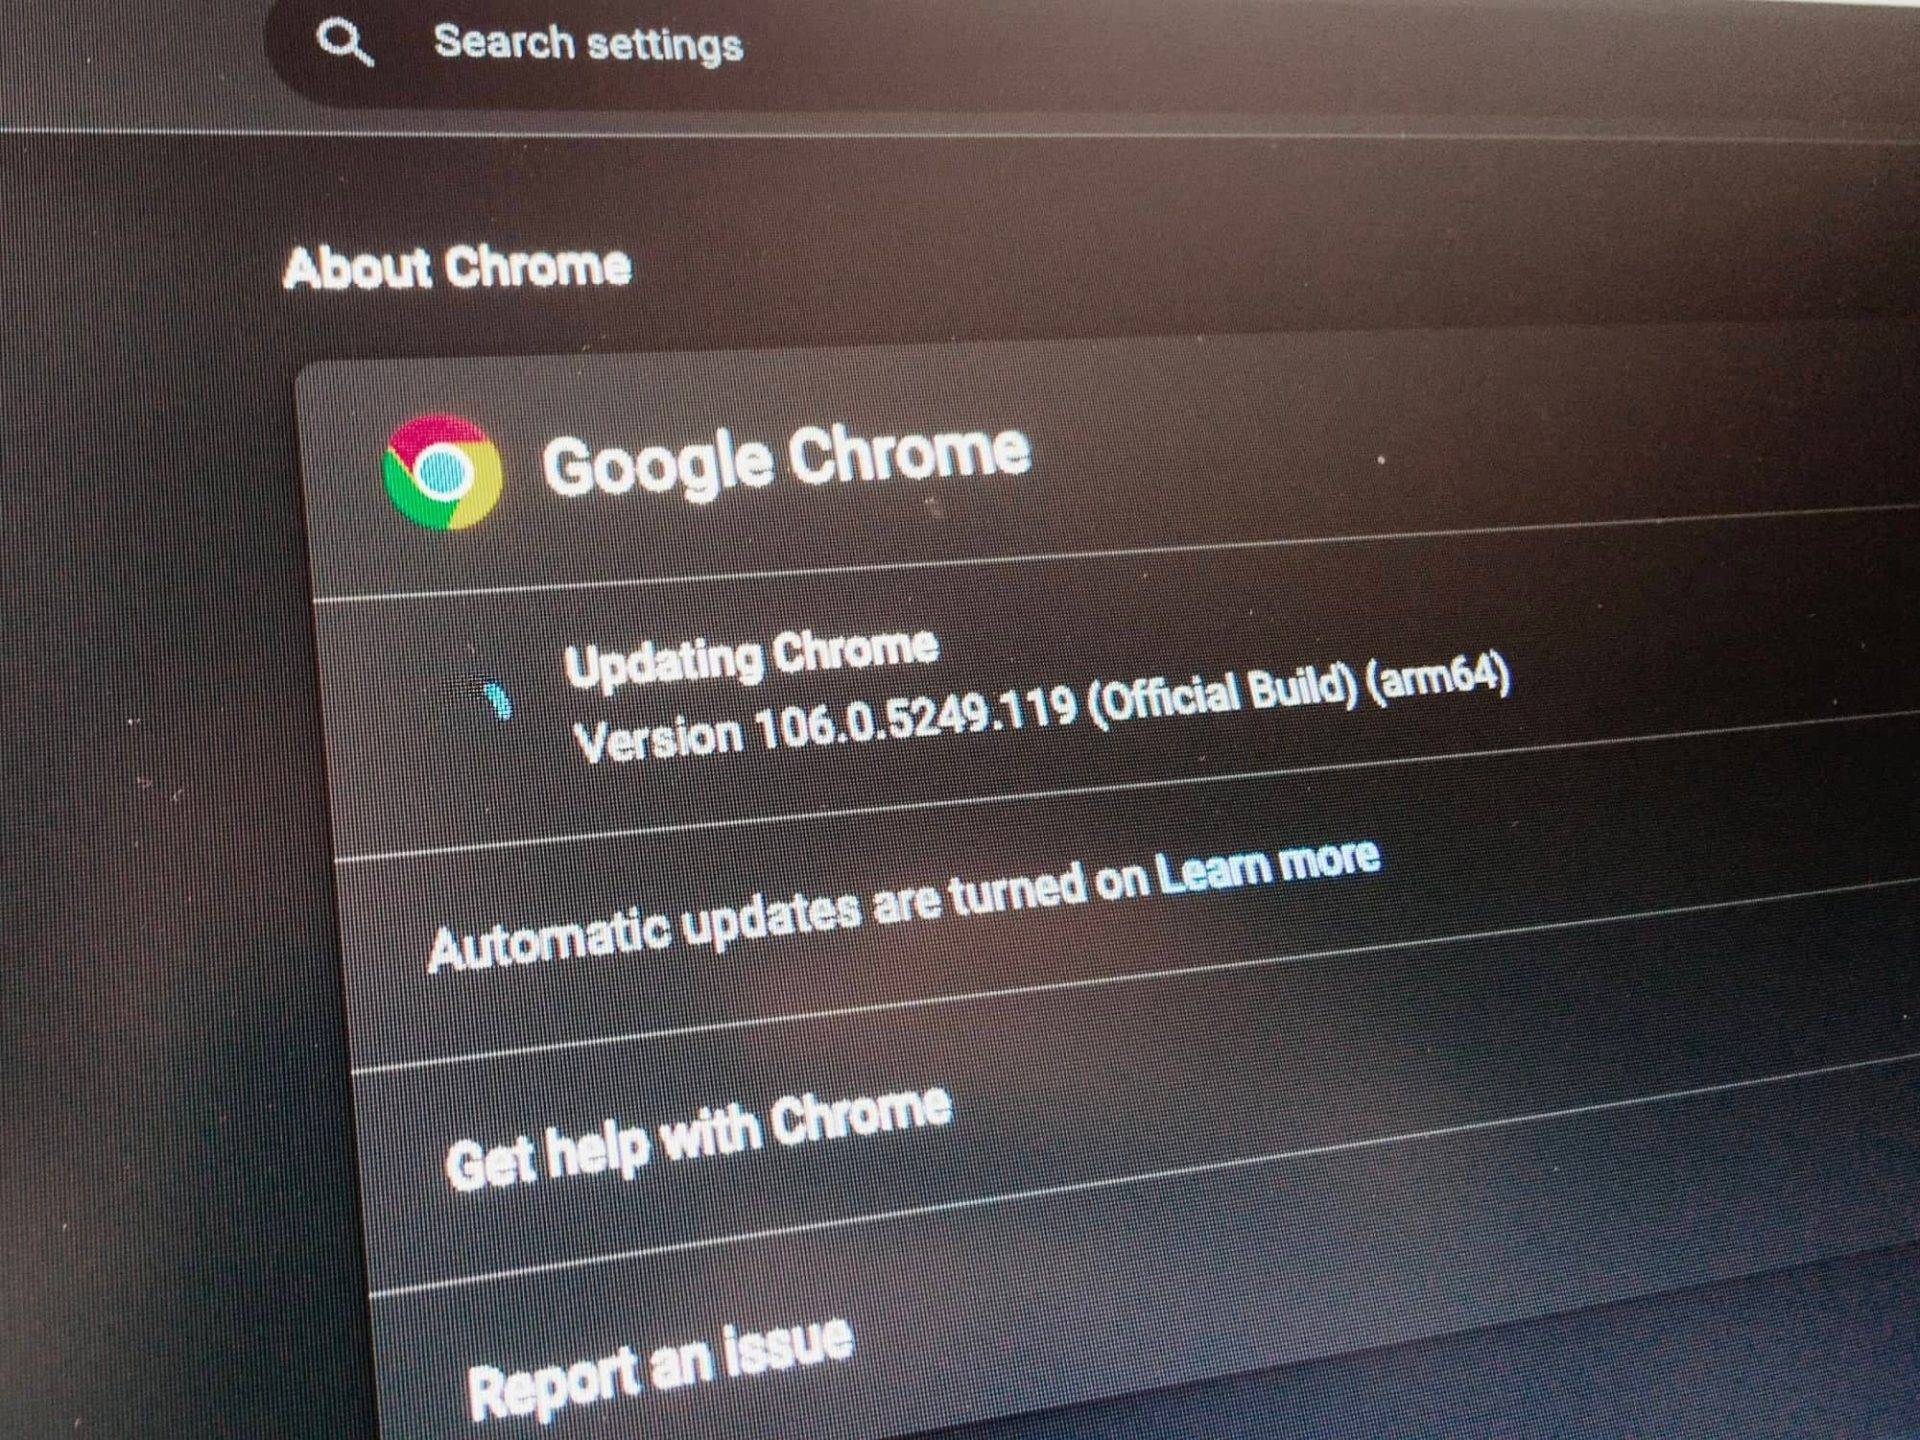
Task: Click the Google Chrome logo icon
Action: click(x=443, y=472)
